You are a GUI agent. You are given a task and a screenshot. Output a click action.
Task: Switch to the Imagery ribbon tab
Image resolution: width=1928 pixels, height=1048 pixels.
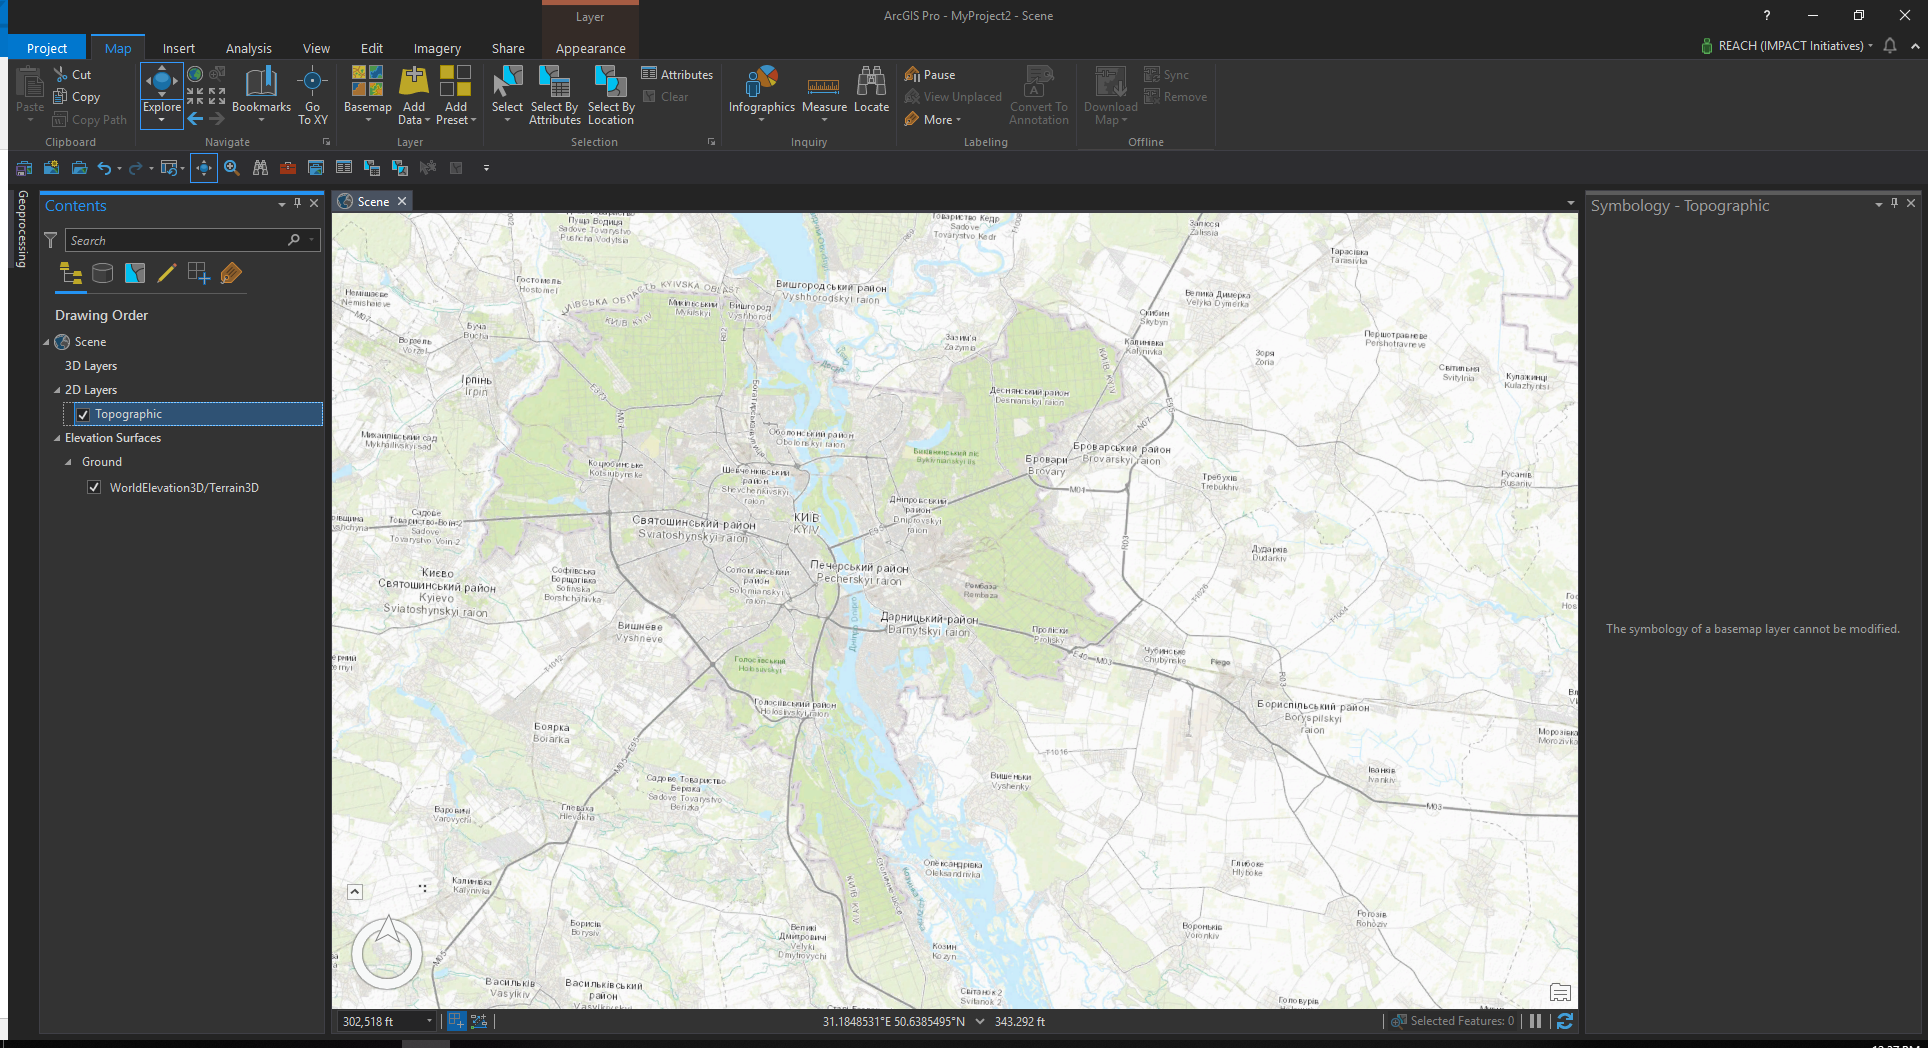[x=436, y=47]
